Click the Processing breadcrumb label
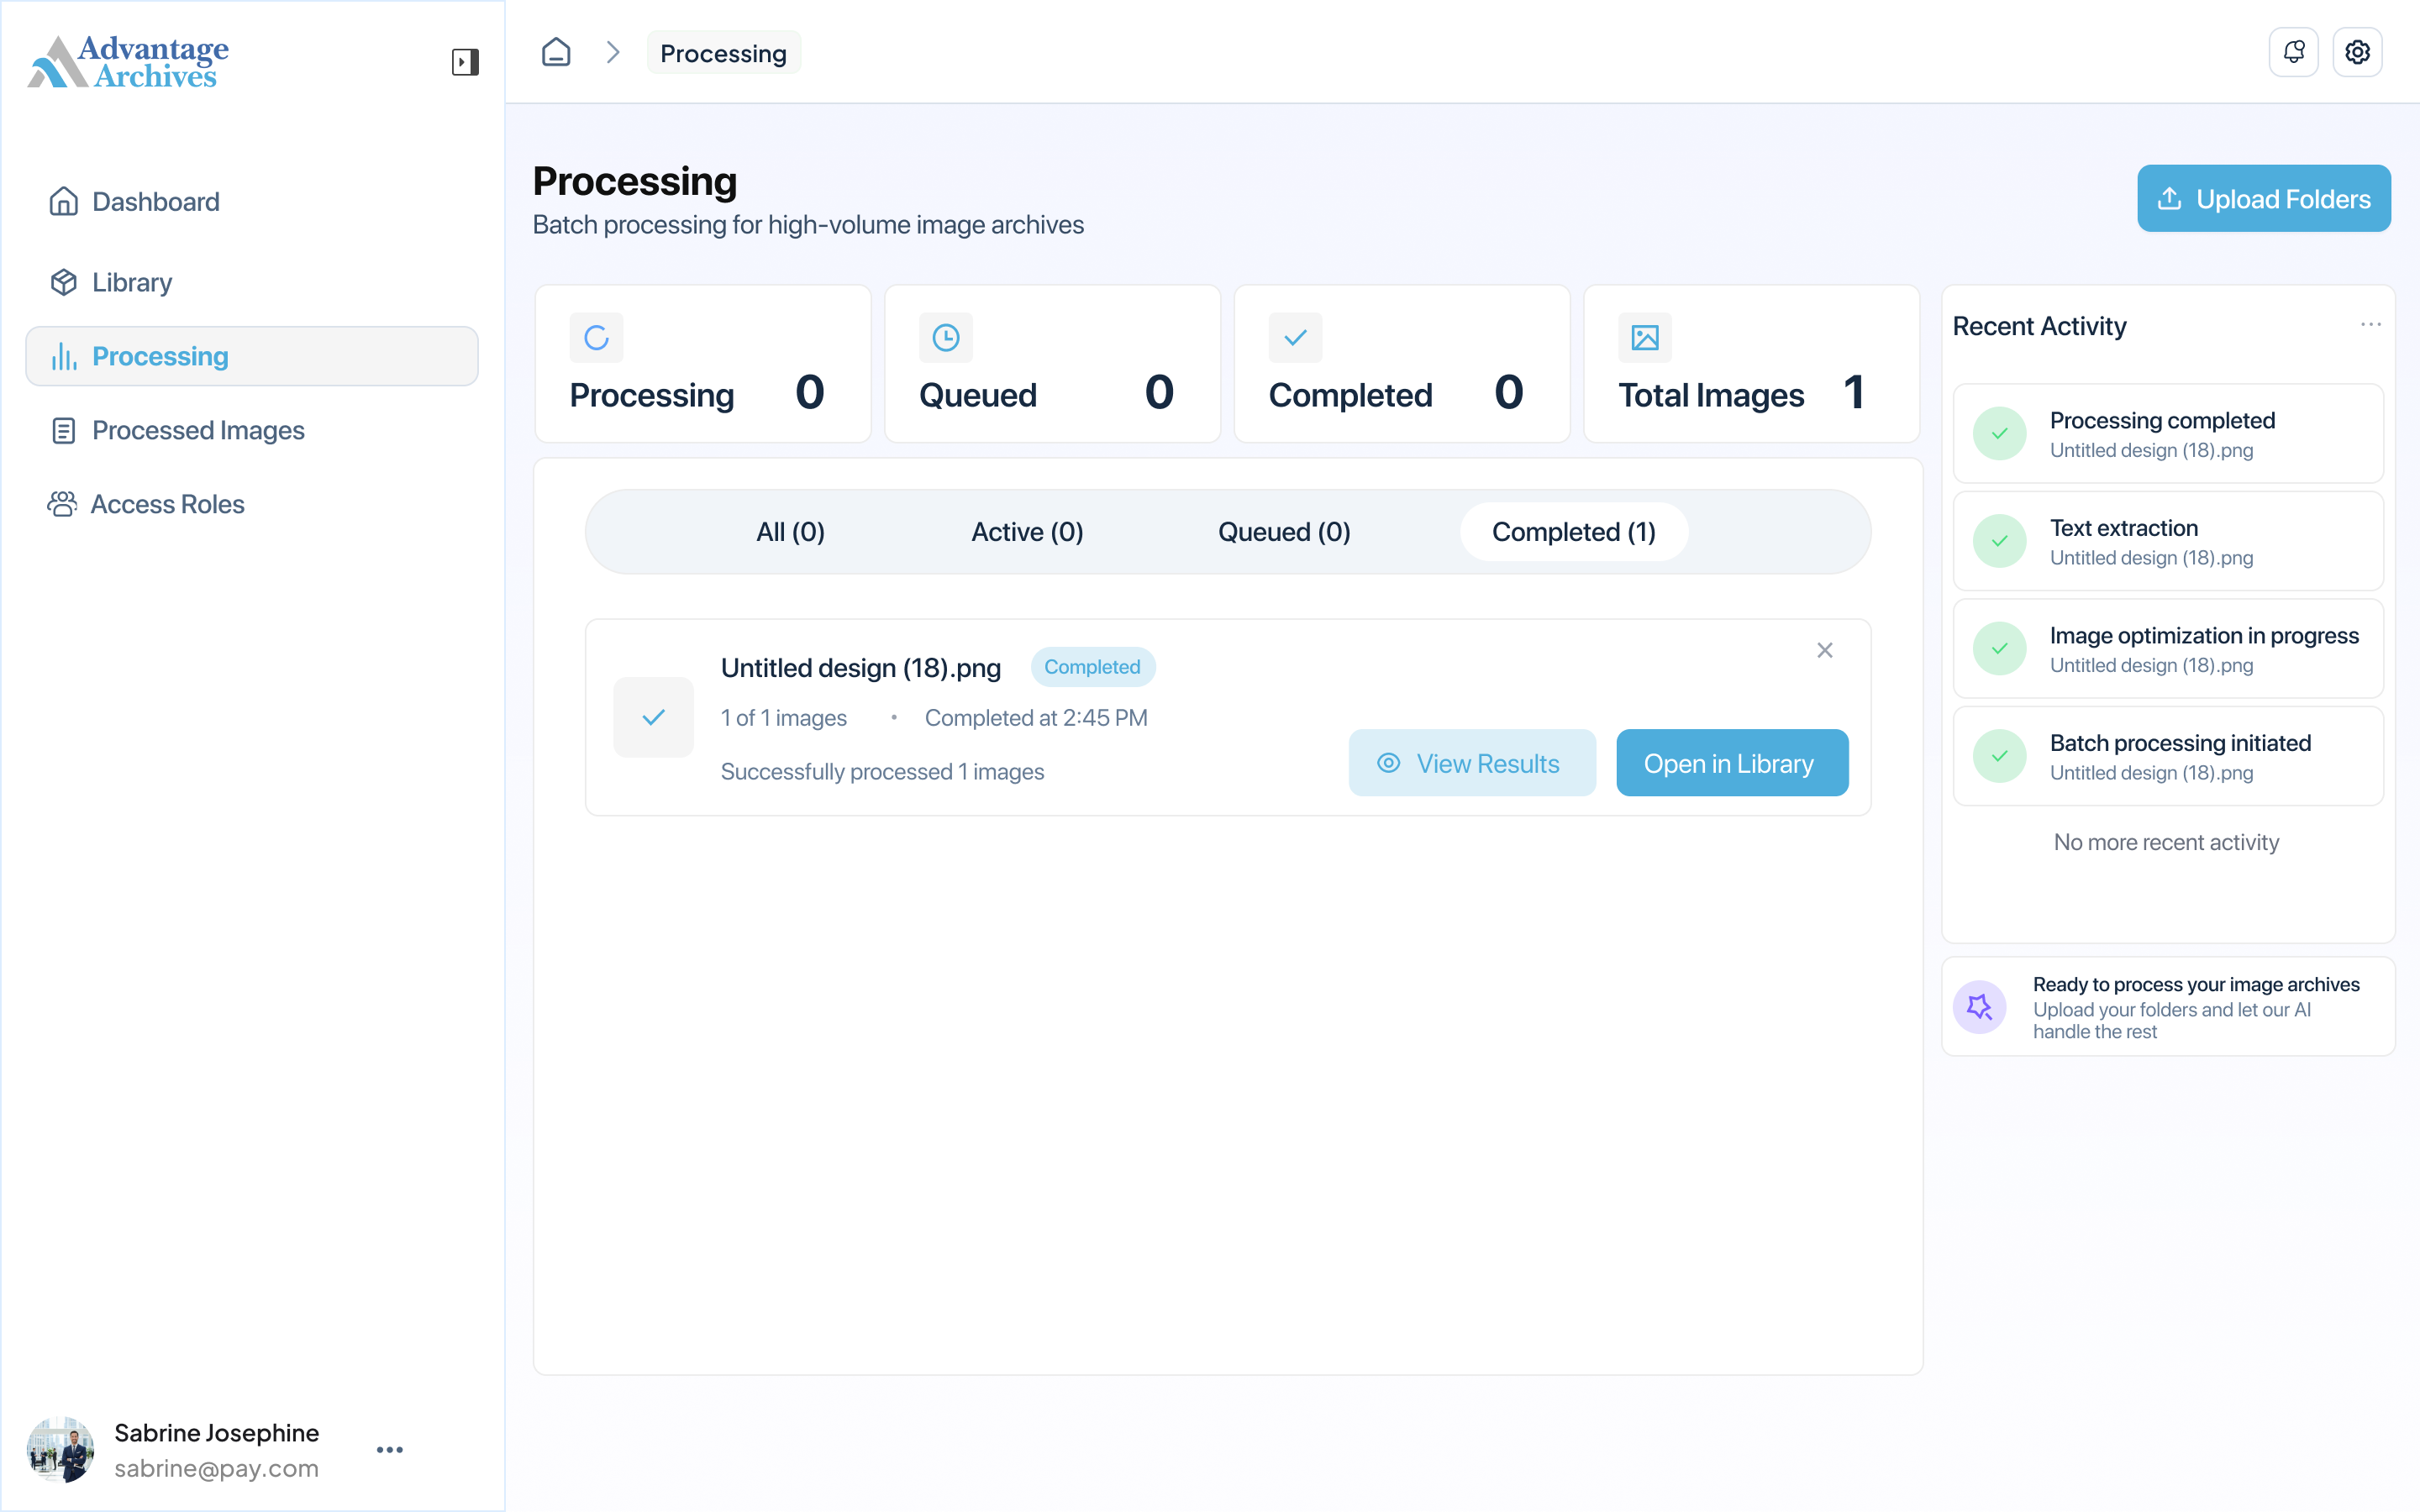Image resolution: width=2420 pixels, height=1512 pixels. pos(723,53)
